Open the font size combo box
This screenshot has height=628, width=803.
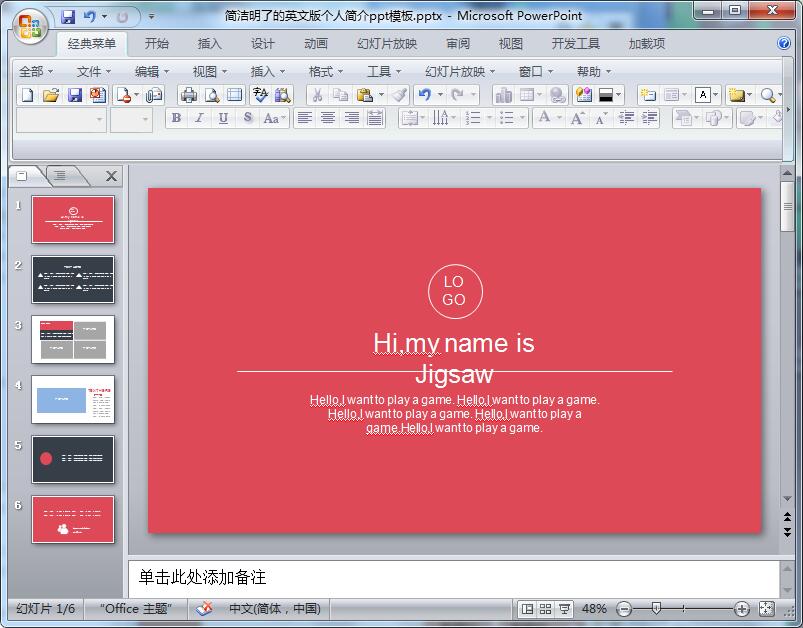click(x=131, y=119)
